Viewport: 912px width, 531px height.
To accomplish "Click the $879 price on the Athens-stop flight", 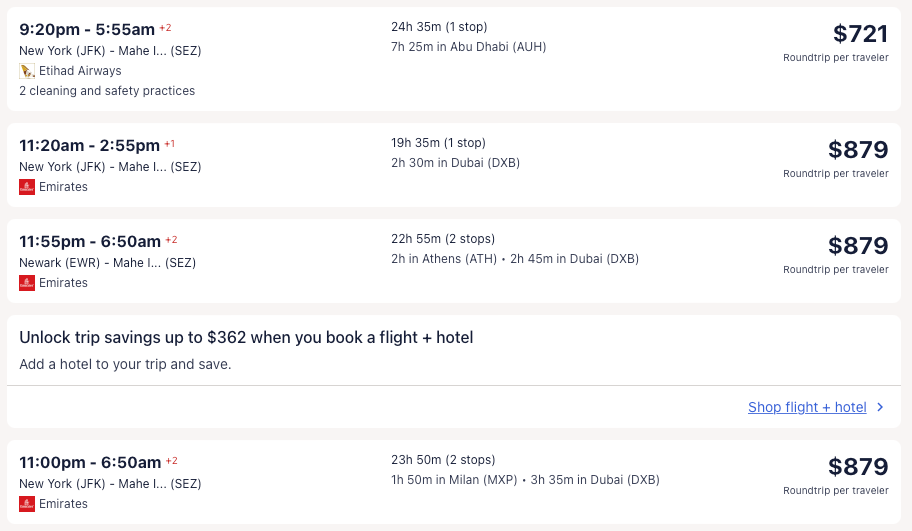I will click(858, 246).
